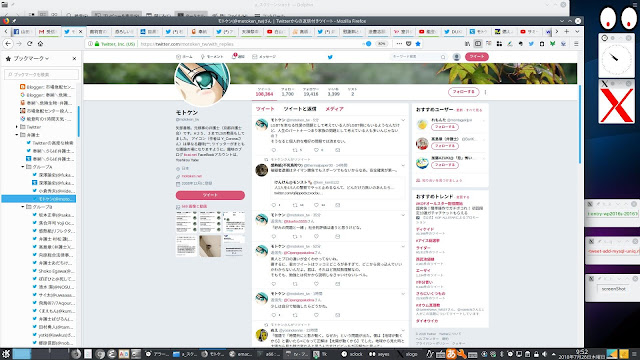This screenshot has width=640, height=360.
Task: Select the メディア tab
Action: pos(334,109)
